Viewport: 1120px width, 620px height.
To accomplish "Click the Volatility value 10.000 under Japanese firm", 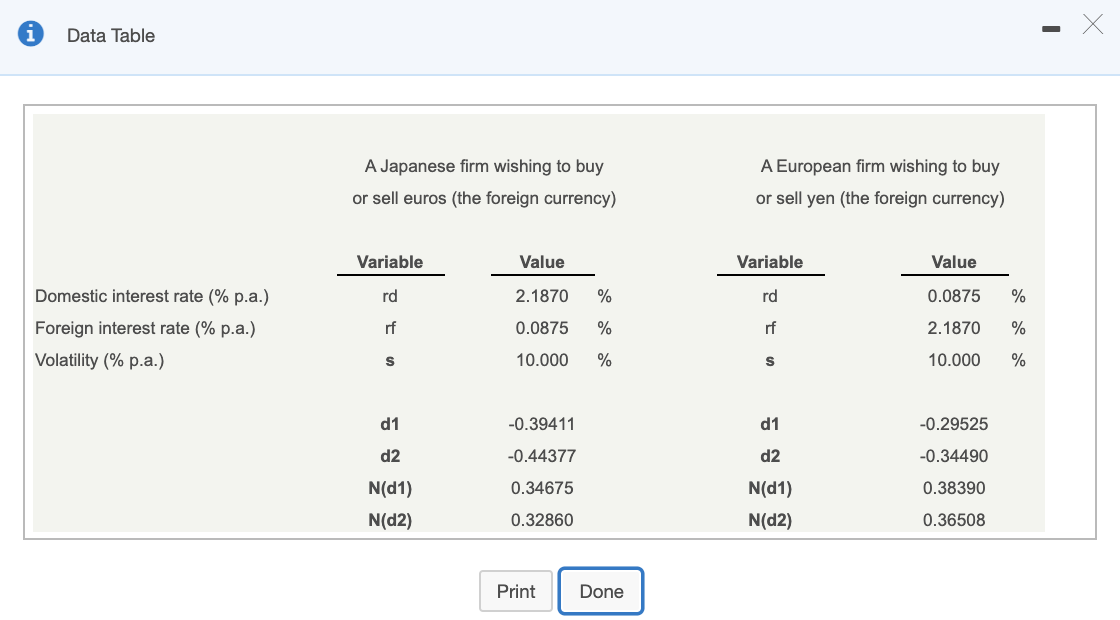I will 542,360.
